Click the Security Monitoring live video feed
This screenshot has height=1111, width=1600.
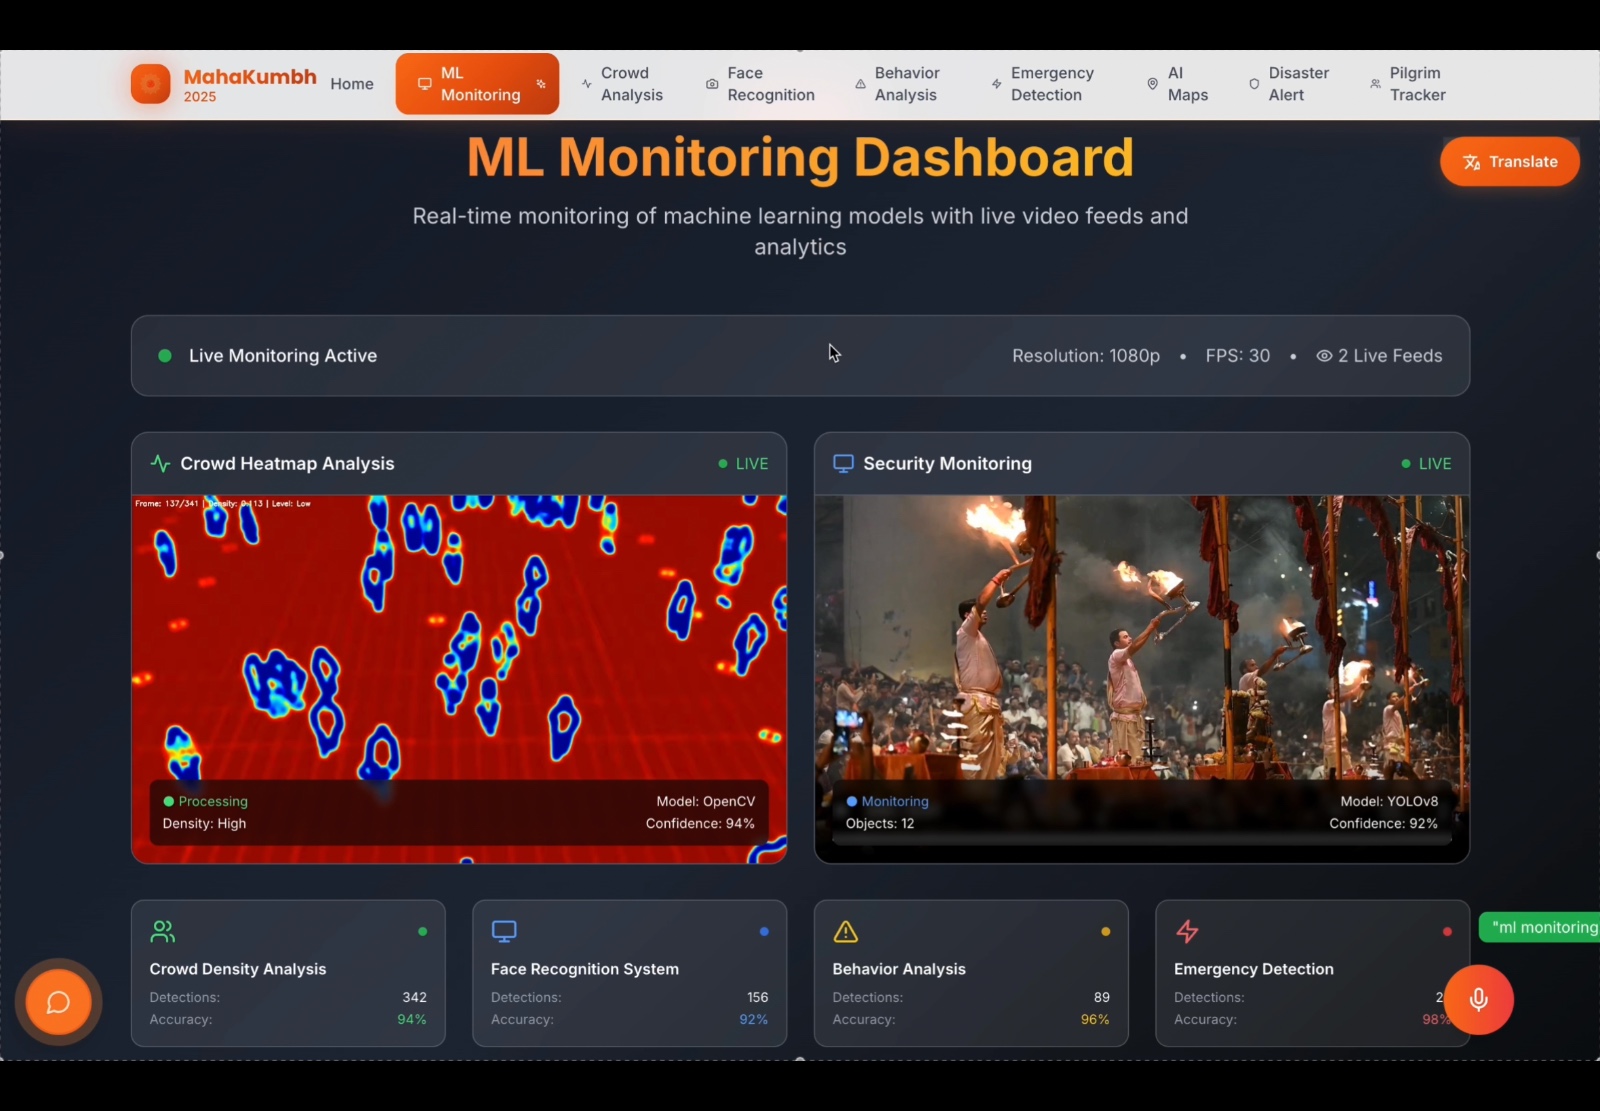(x=1142, y=679)
